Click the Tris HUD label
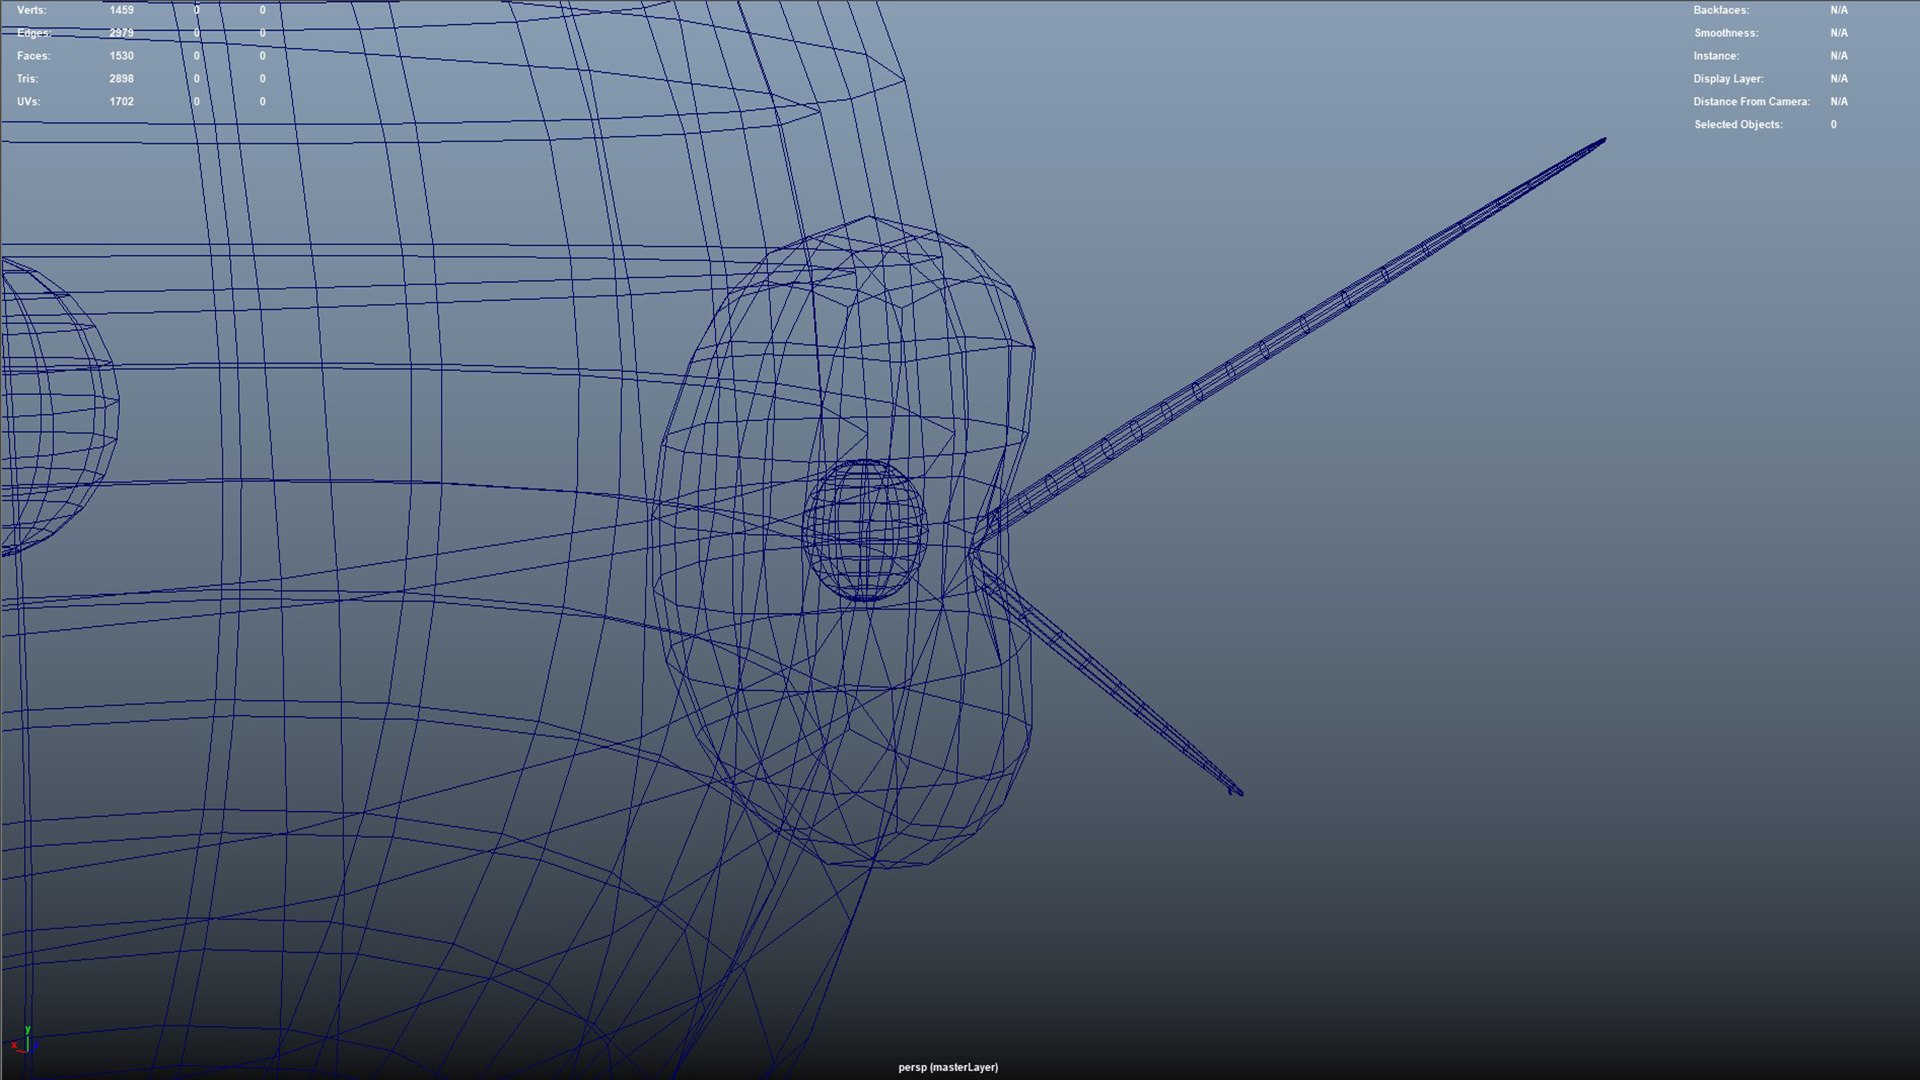 (27, 79)
